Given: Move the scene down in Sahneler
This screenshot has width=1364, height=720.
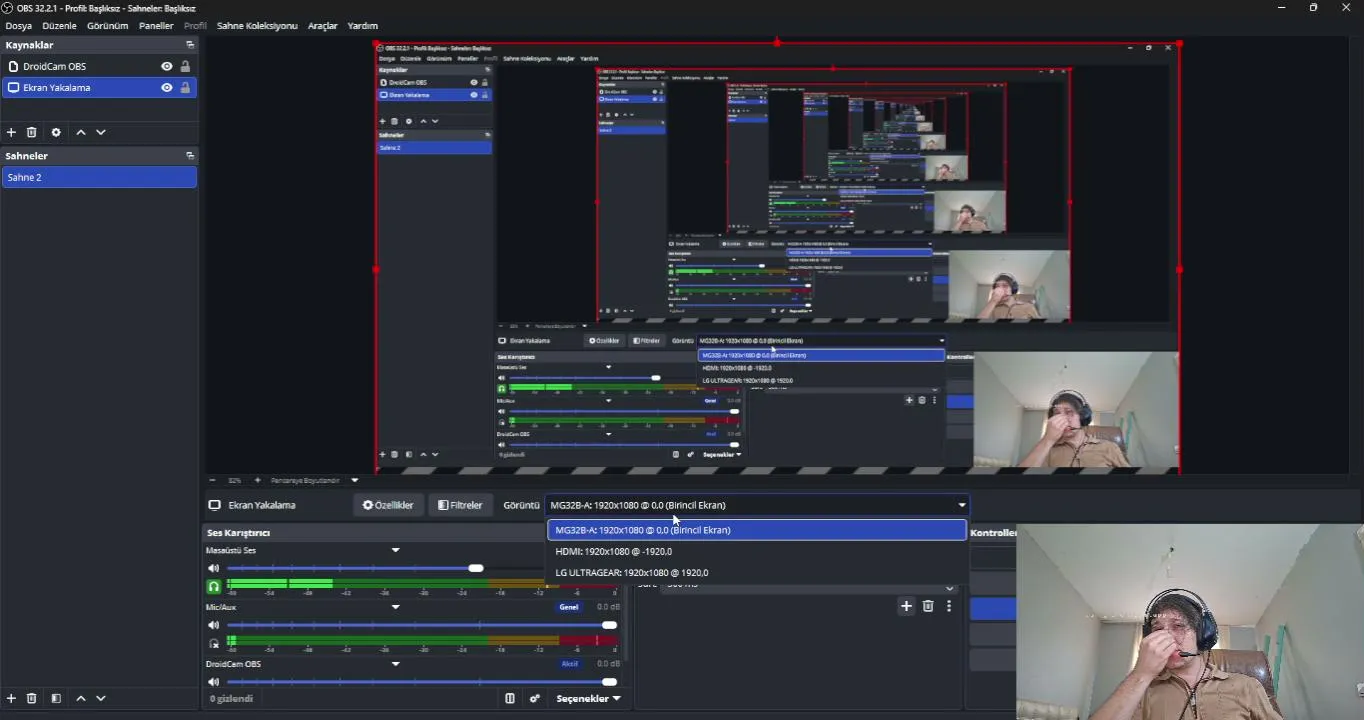Looking at the screenshot, I should (x=101, y=698).
